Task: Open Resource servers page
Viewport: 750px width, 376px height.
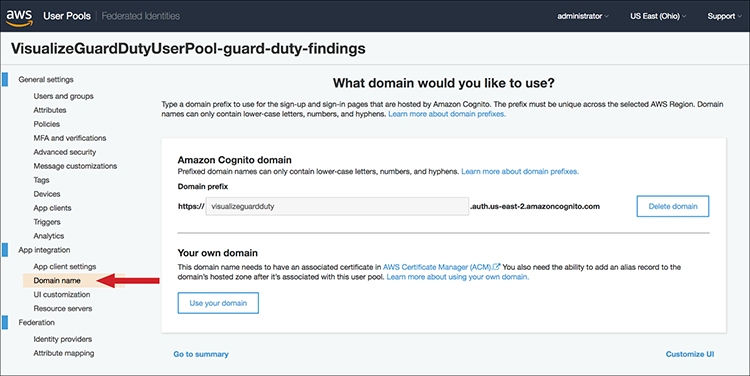Action: tap(63, 309)
